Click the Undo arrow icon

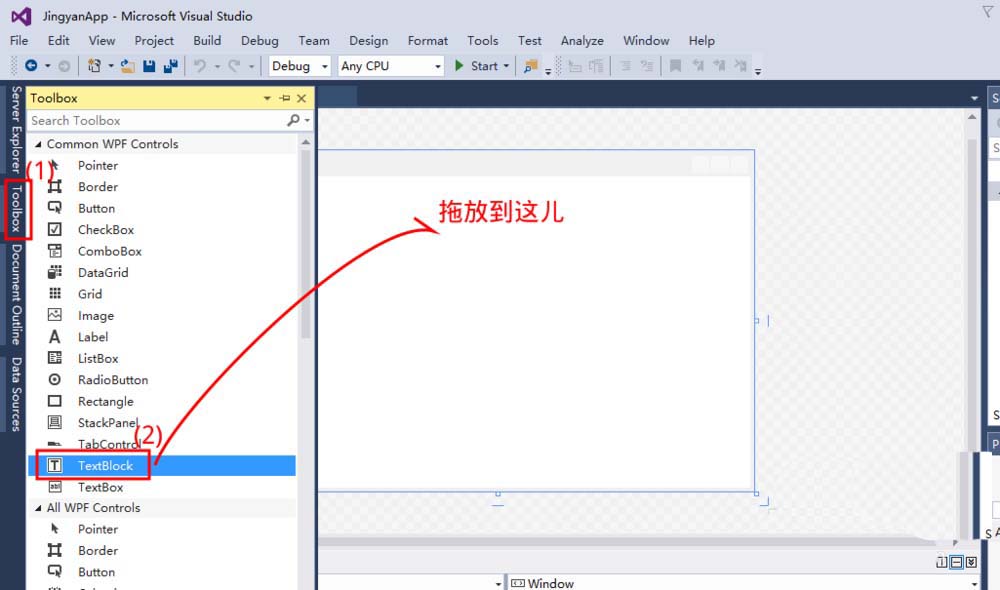[200, 66]
